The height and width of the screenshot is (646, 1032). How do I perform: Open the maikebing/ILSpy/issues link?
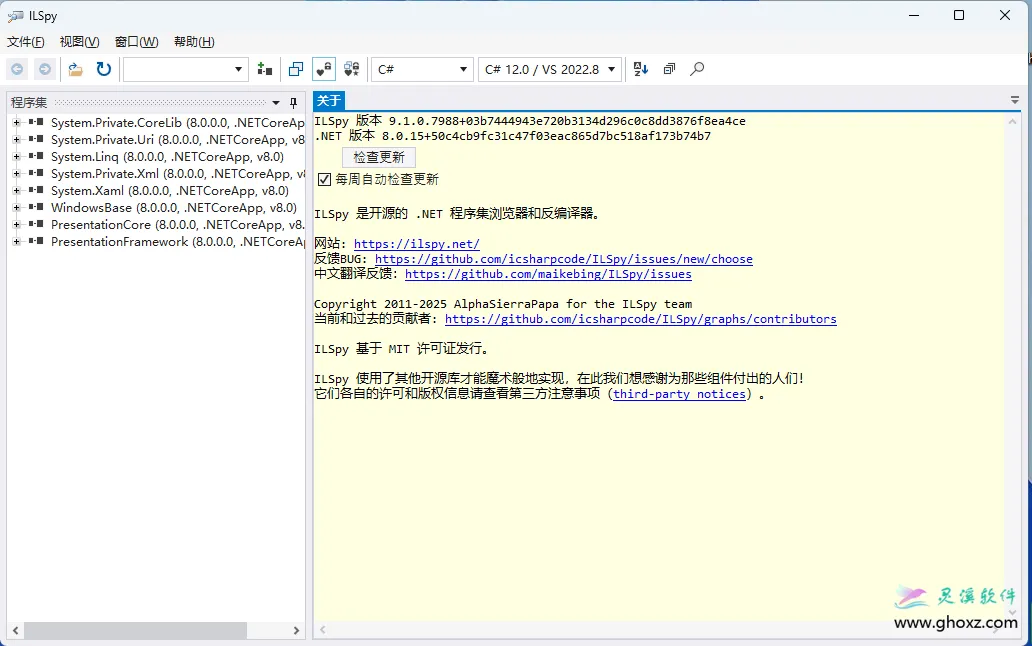[548, 274]
